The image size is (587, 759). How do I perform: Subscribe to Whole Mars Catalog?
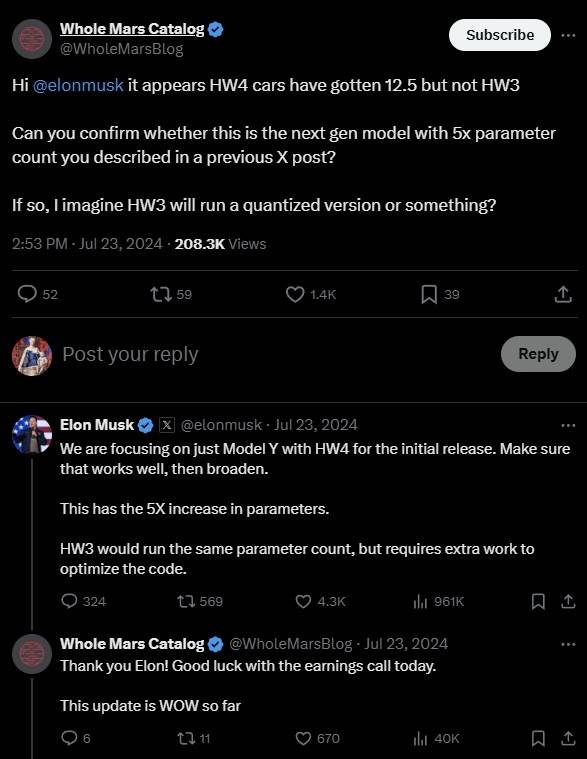pyautogui.click(x=500, y=35)
